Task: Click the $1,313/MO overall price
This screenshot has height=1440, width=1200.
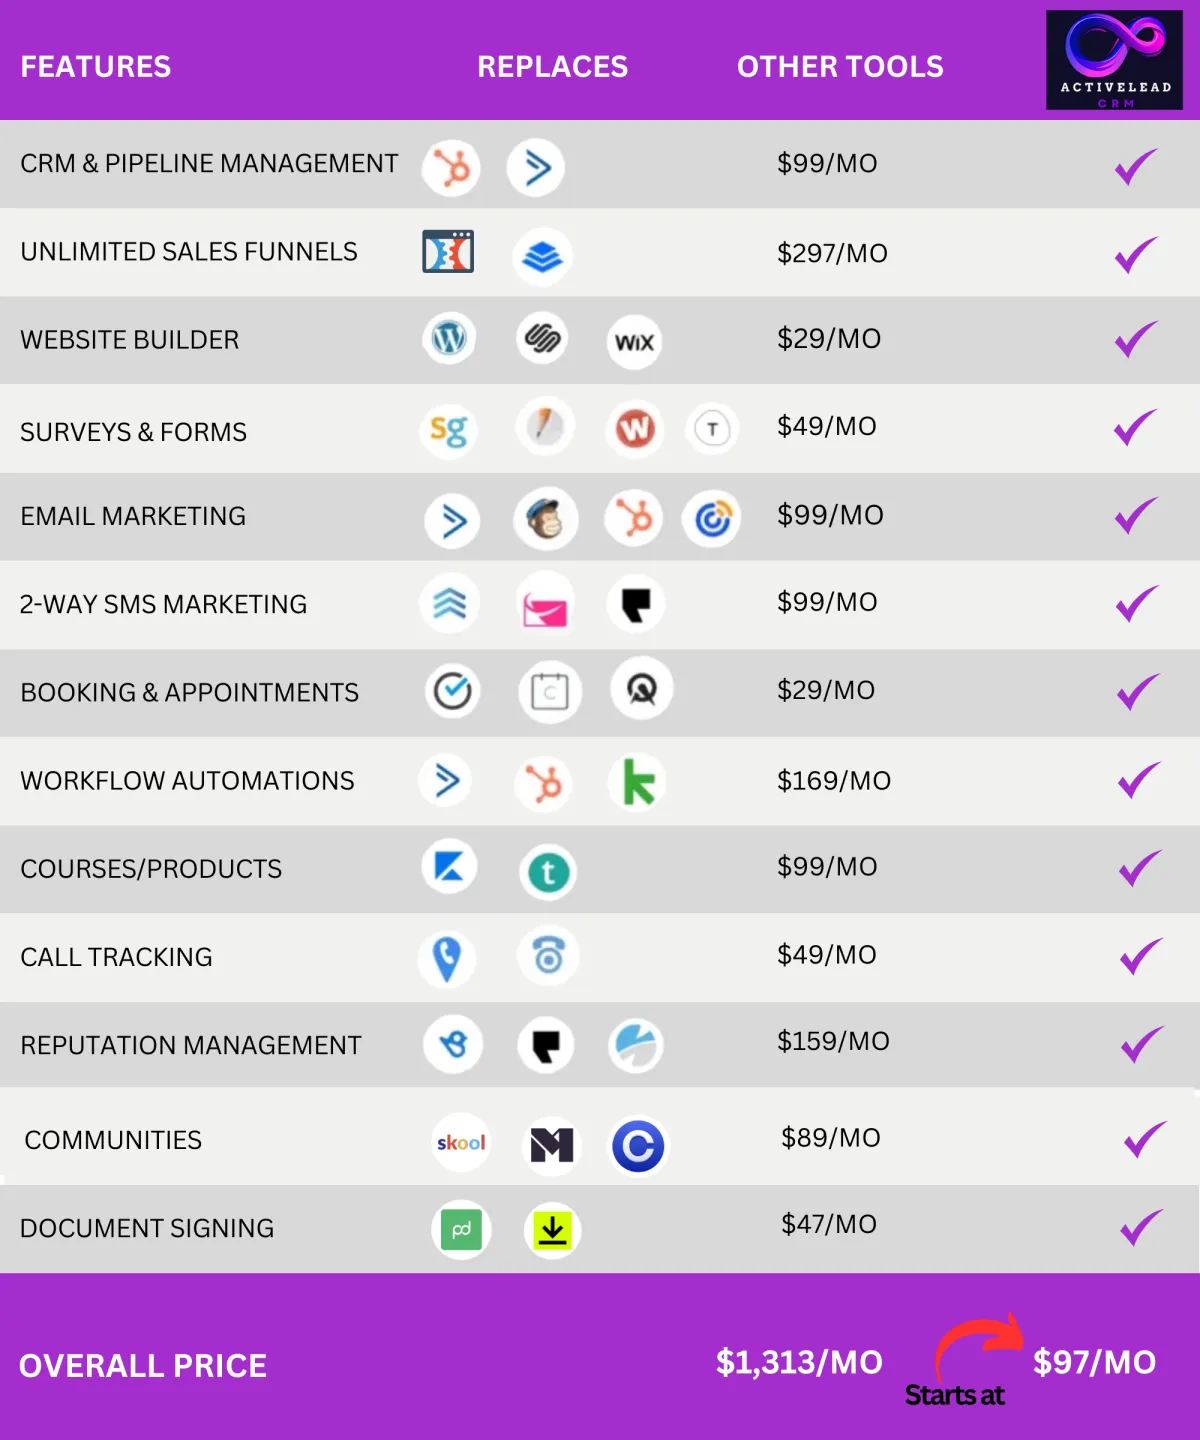Action: pos(799,1362)
